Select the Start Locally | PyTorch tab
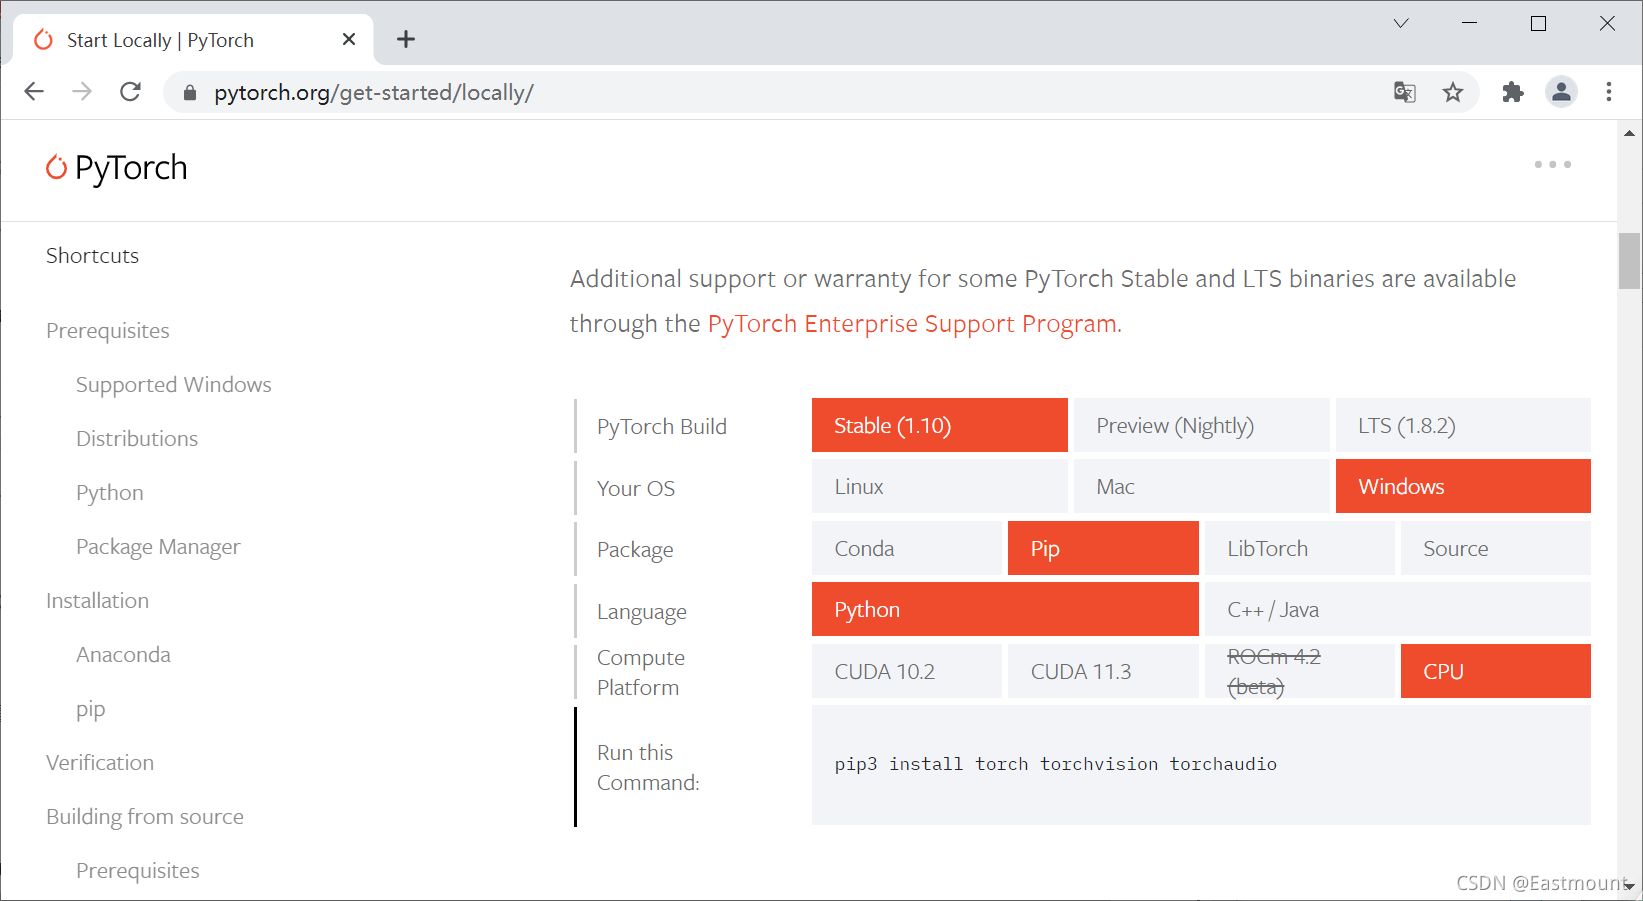The height and width of the screenshot is (901, 1643). tap(193, 40)
